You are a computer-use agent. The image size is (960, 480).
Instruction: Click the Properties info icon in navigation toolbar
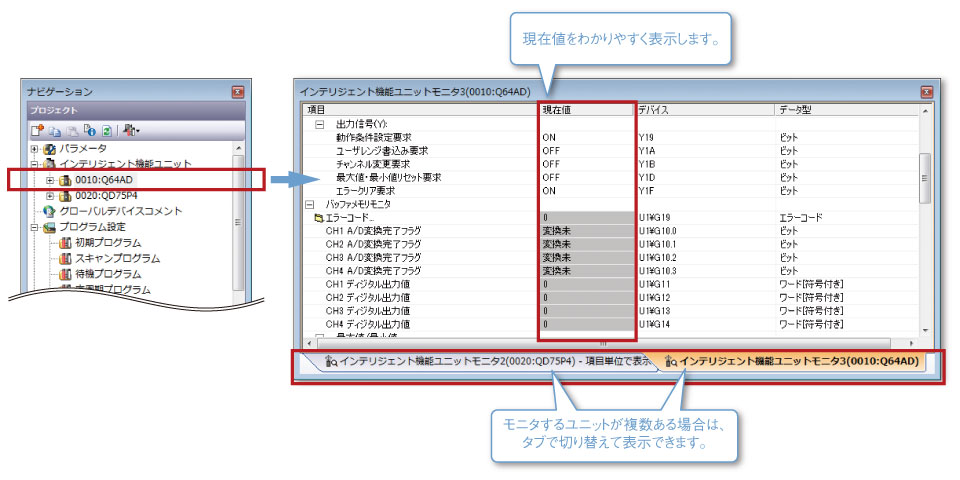point(89,130)
